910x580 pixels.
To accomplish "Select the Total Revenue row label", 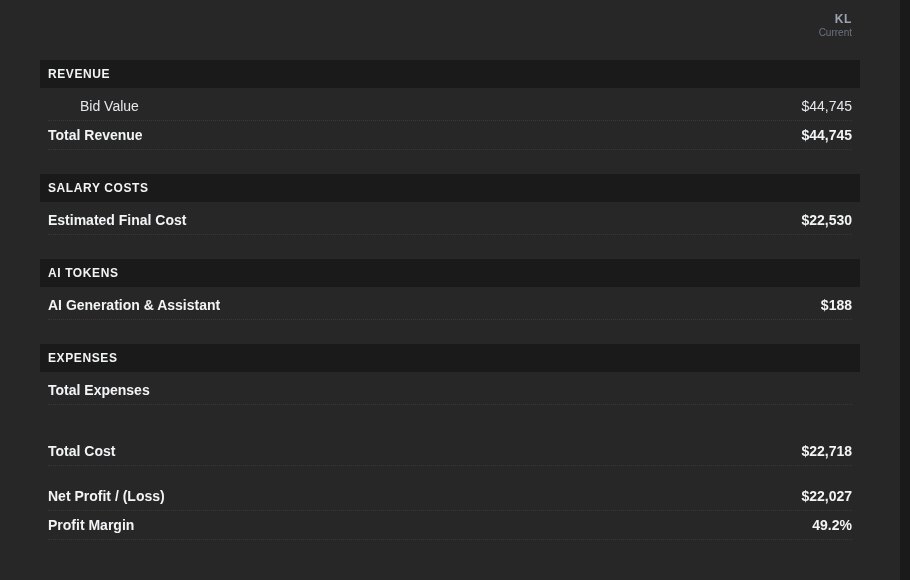I will [95, 135].
